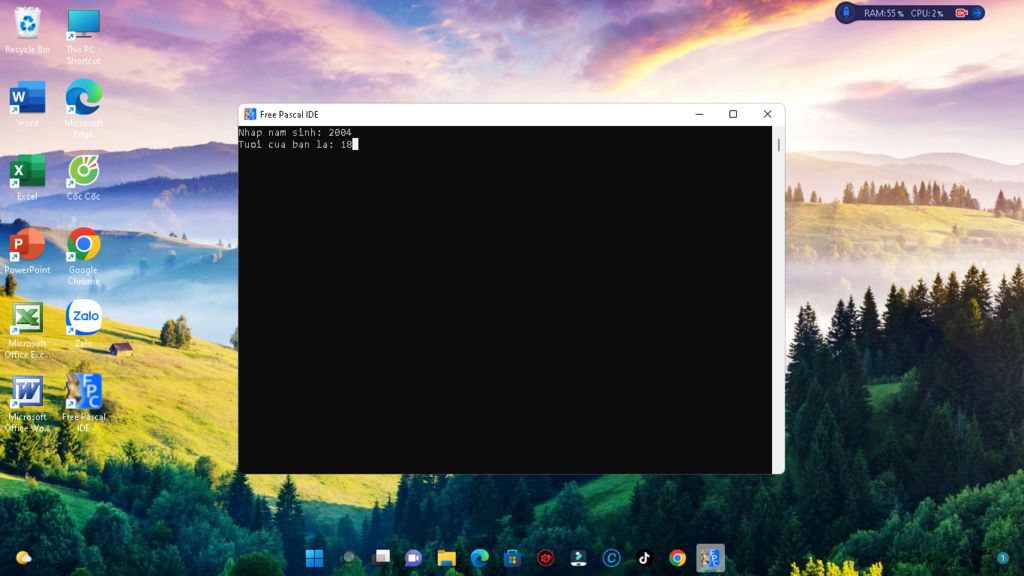Launch Google Chrome from the taskbar
The height and width of the screenshot is (576, 1024).
point(677,558)
